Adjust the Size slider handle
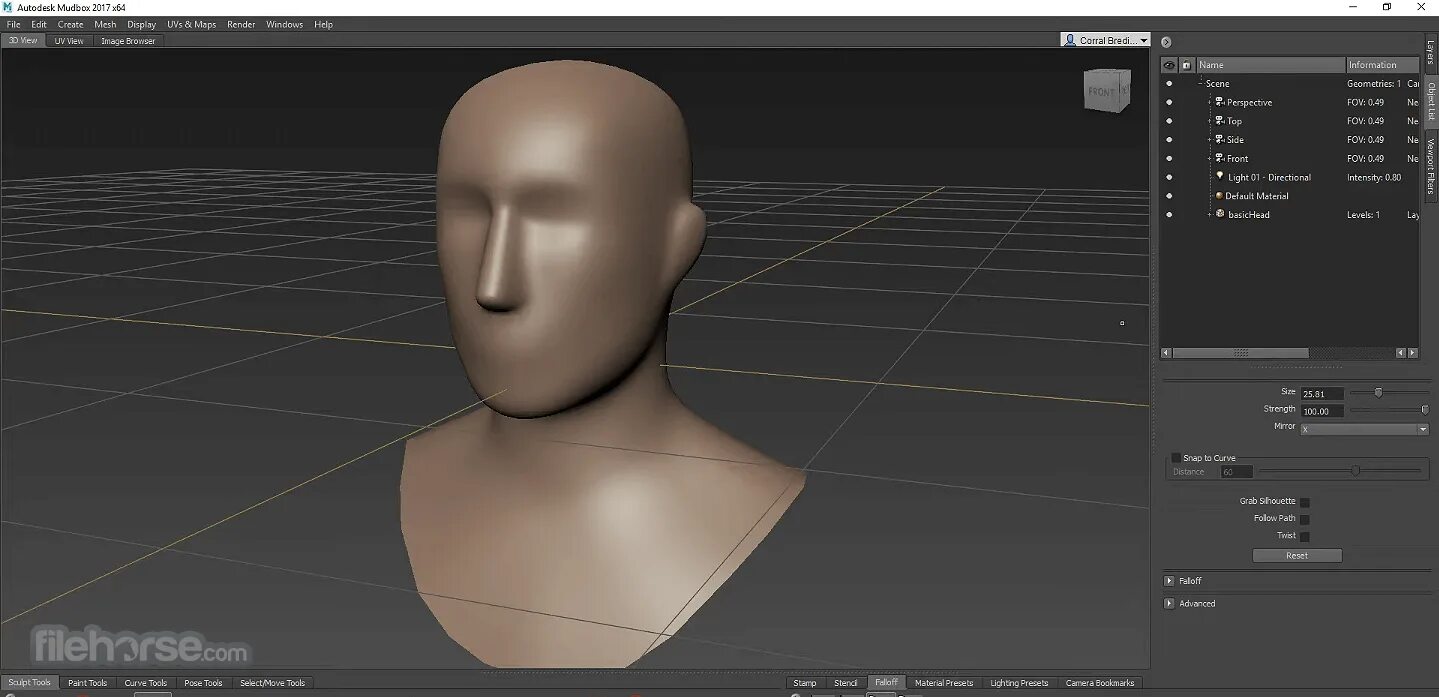 pyautogui.click(x=1378, y=393)
